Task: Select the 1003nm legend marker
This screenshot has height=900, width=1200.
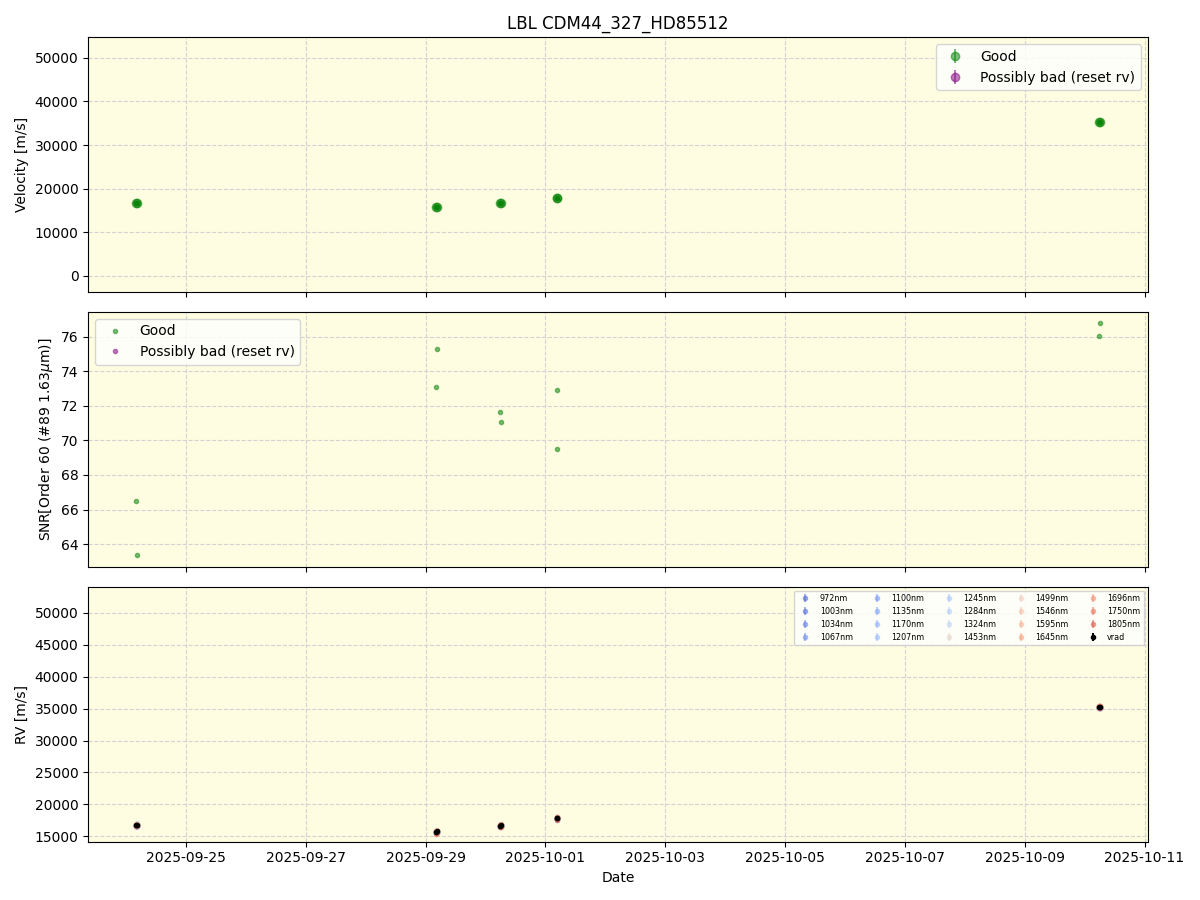Action: pos(805,611)
